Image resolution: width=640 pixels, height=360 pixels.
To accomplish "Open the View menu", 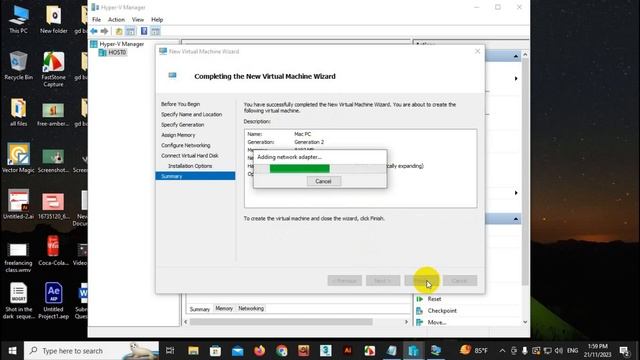I will [138, 20].
